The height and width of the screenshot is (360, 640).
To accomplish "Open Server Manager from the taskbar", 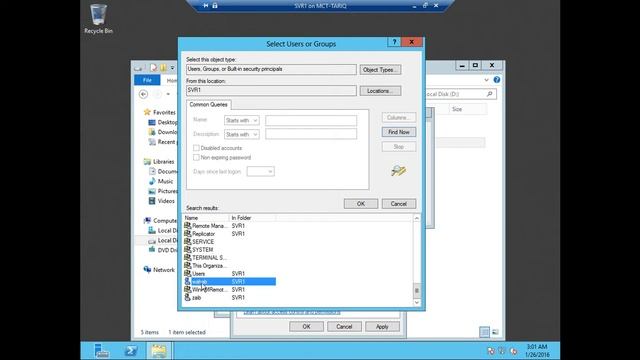I will point(101,351).
